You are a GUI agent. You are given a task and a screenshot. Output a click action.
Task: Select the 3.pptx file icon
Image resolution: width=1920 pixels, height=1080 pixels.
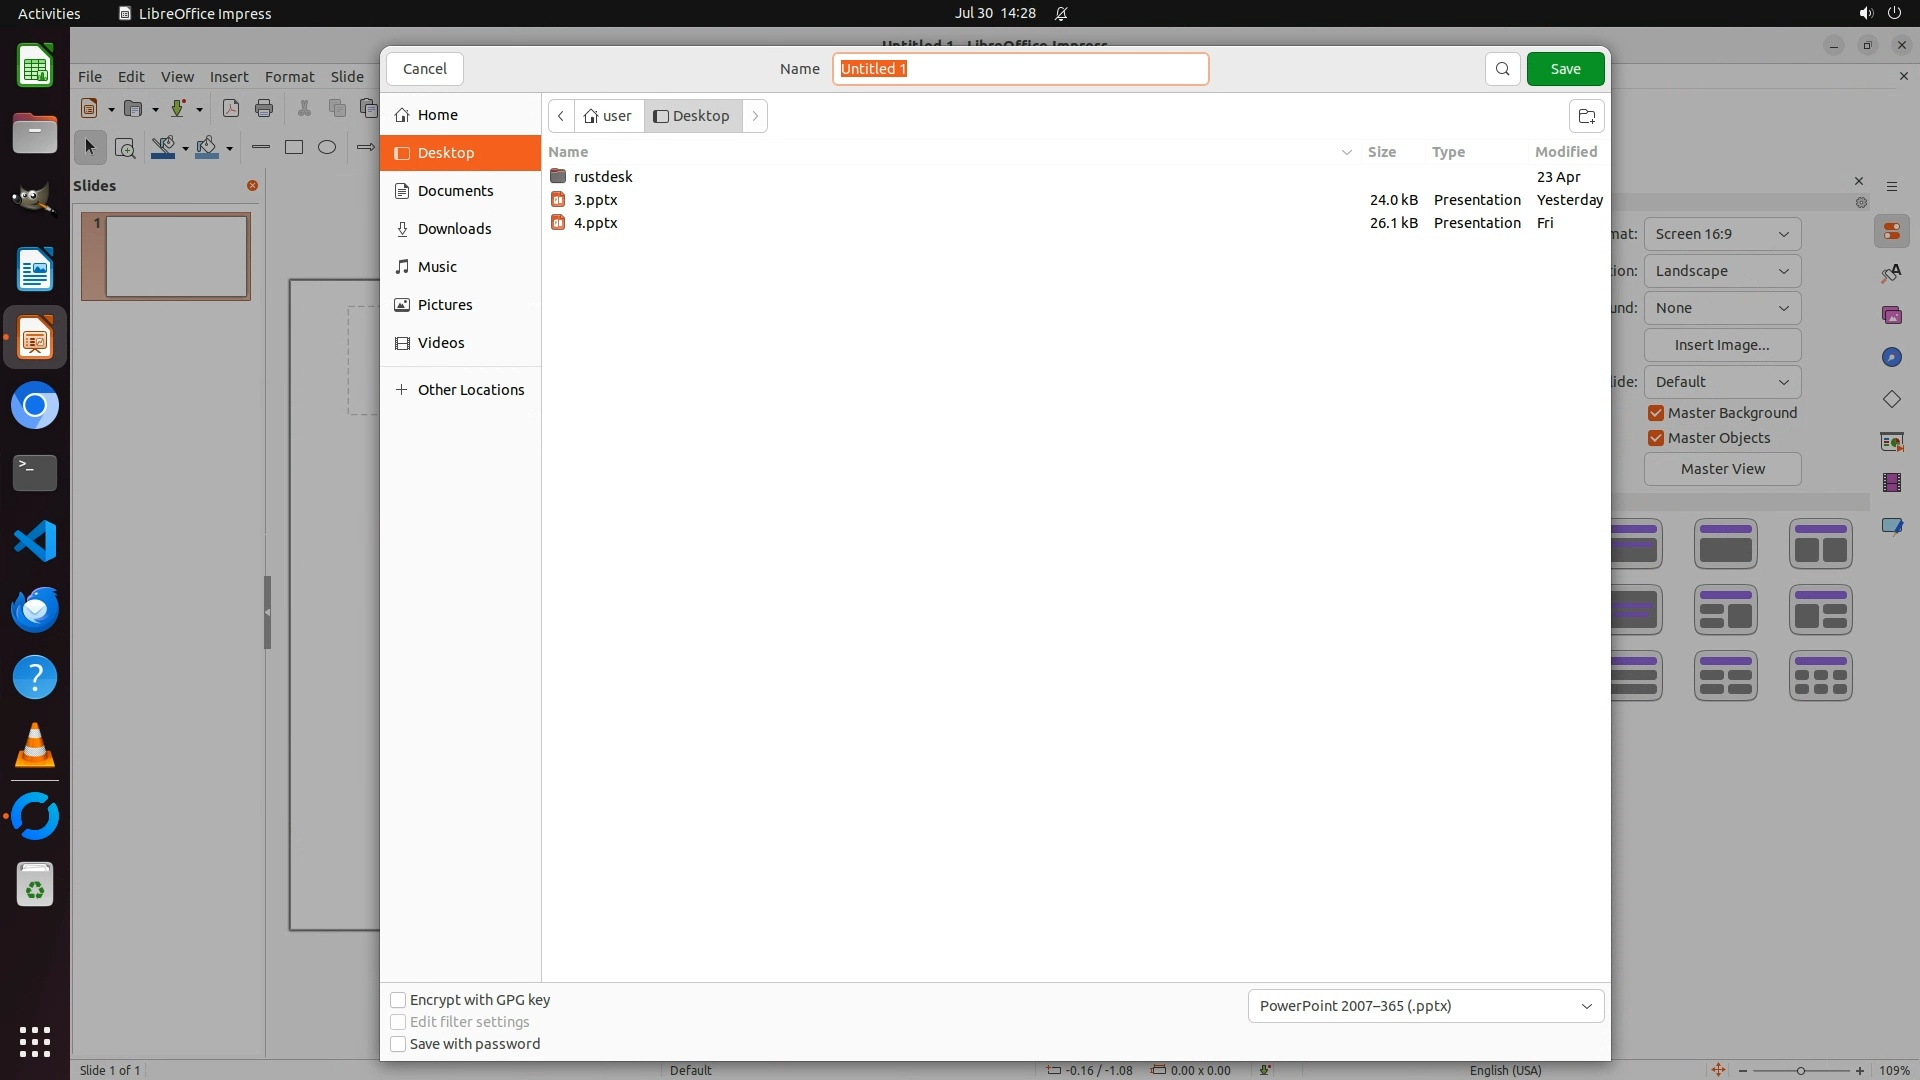pyautogui.click(x=558, y=200)
